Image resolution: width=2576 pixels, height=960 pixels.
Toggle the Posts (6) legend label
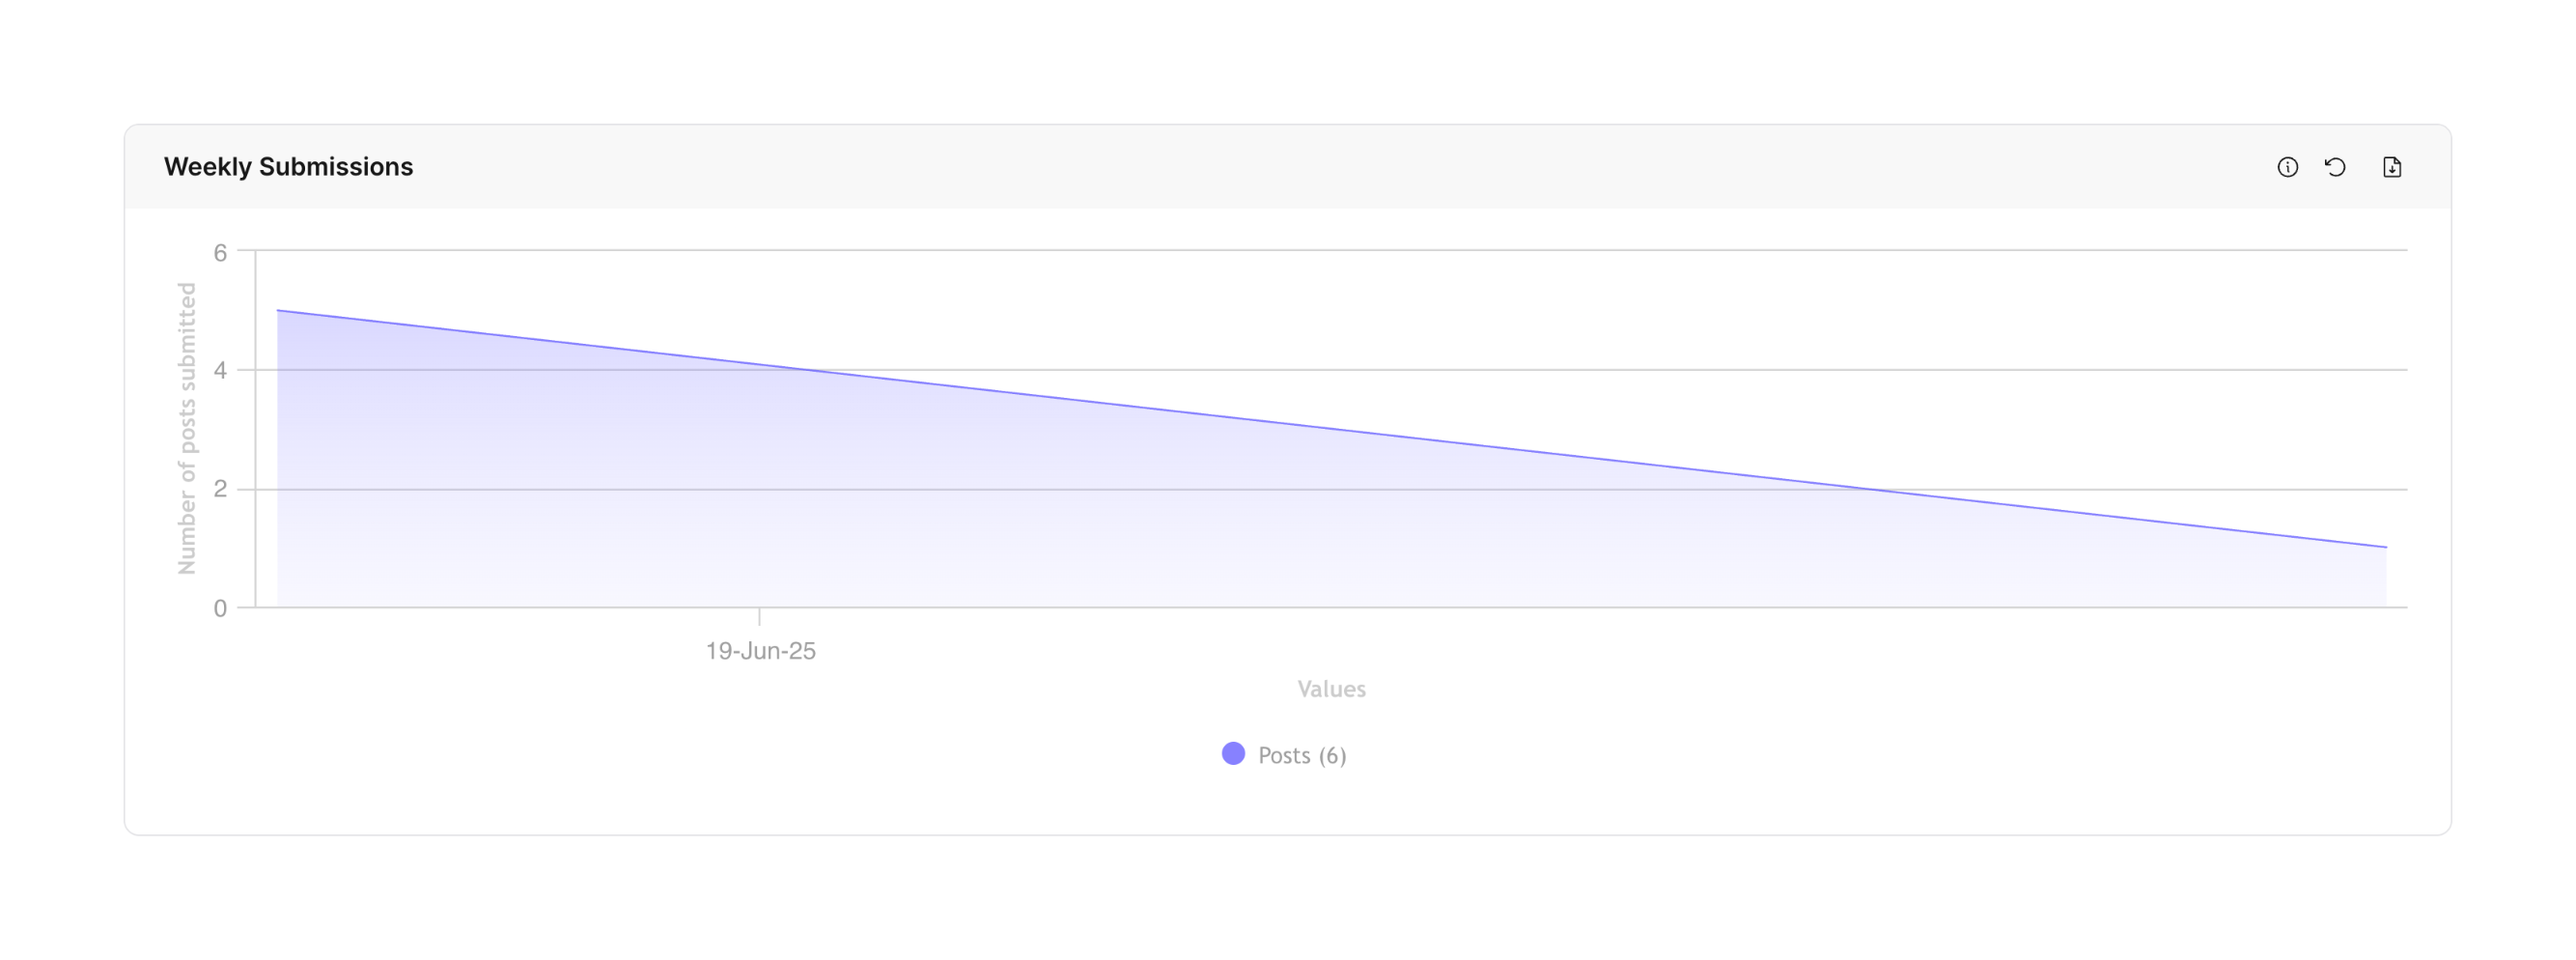pyautogui.click(x=1302, y=755)
